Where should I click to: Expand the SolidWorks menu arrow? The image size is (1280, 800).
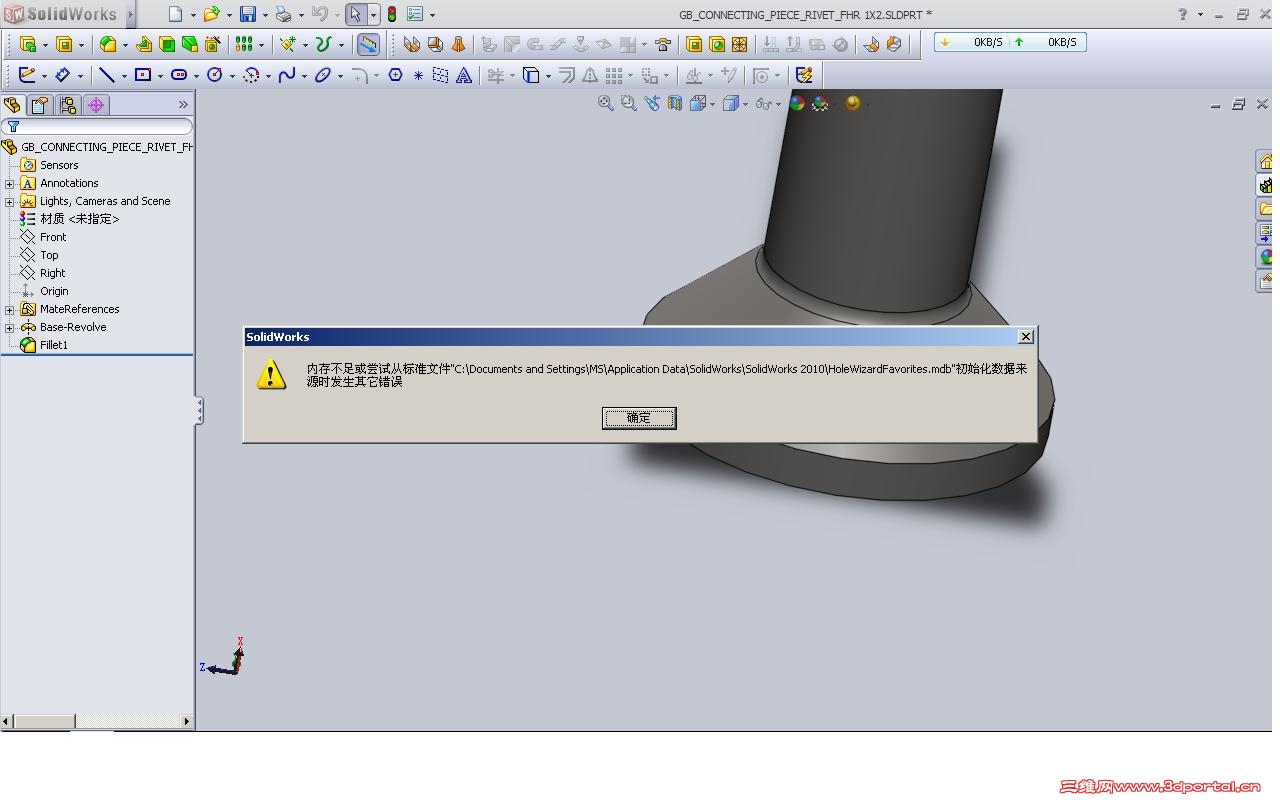[131, 14]
